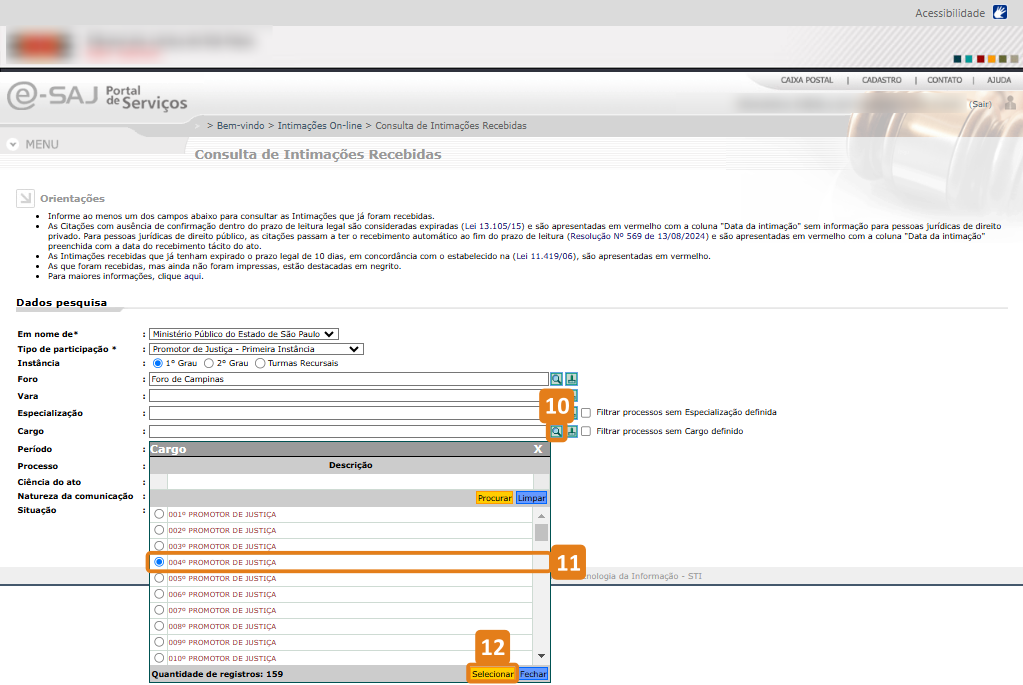Click the dark teal color theme swatch
The image size is (1023, 685).
(x=958, y=59)
